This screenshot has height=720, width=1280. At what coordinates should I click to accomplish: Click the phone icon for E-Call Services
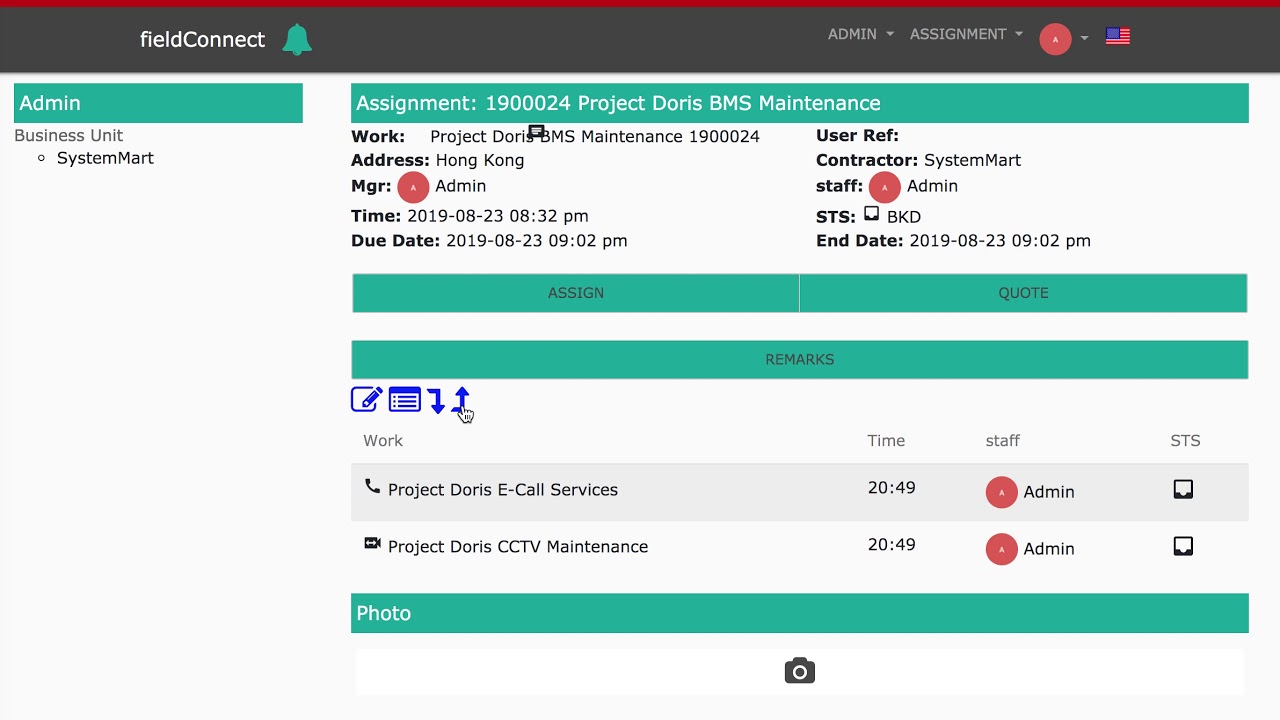pos(372,486)
